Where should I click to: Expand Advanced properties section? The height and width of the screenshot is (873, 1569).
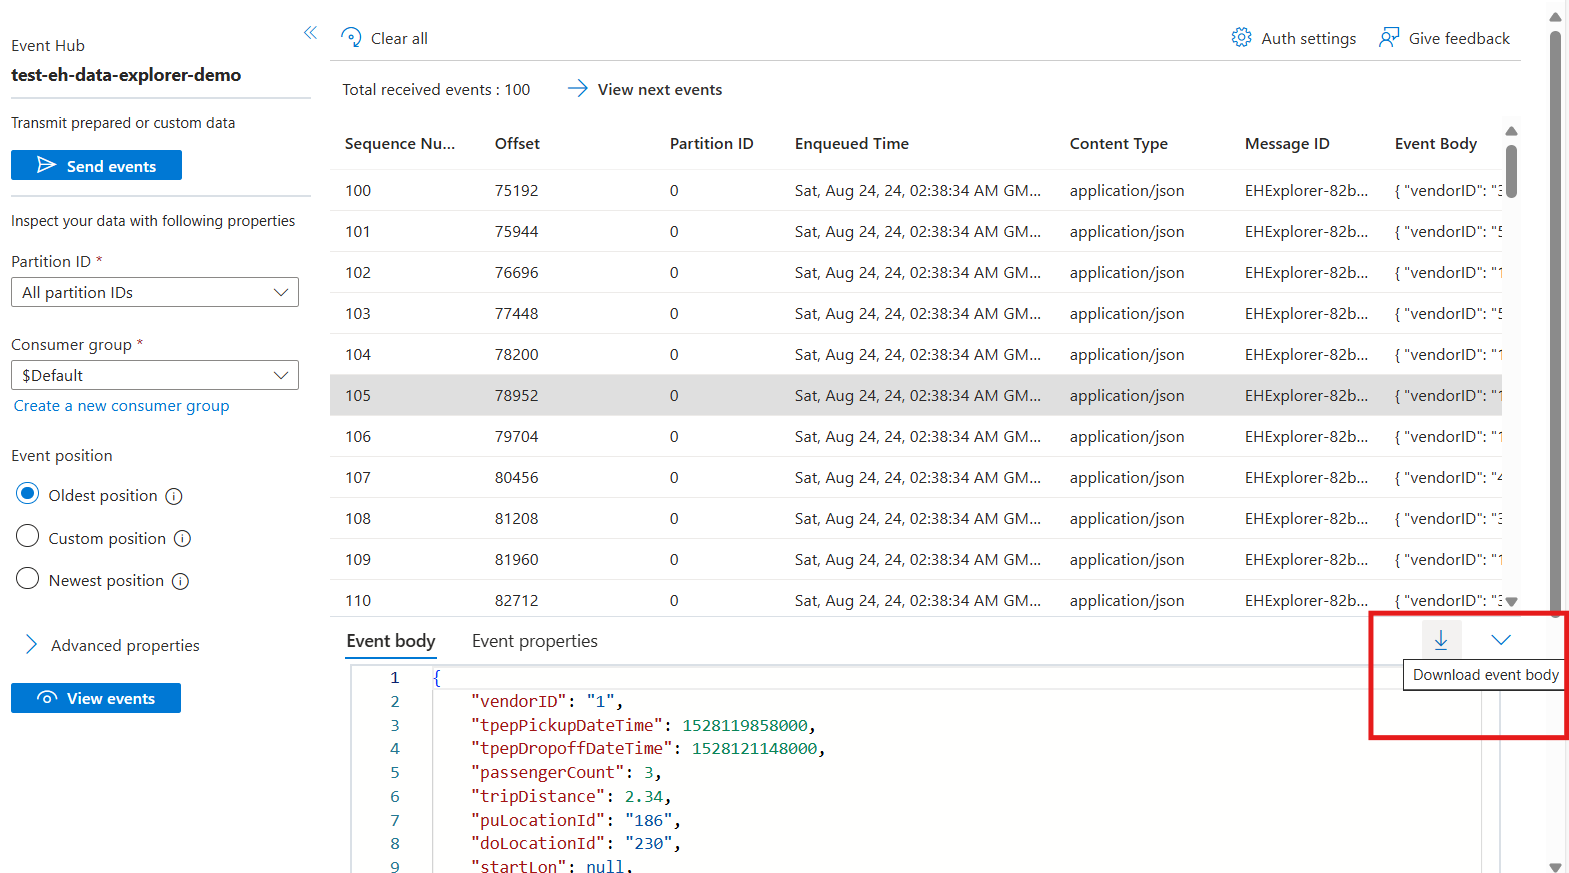coord(31,645)
